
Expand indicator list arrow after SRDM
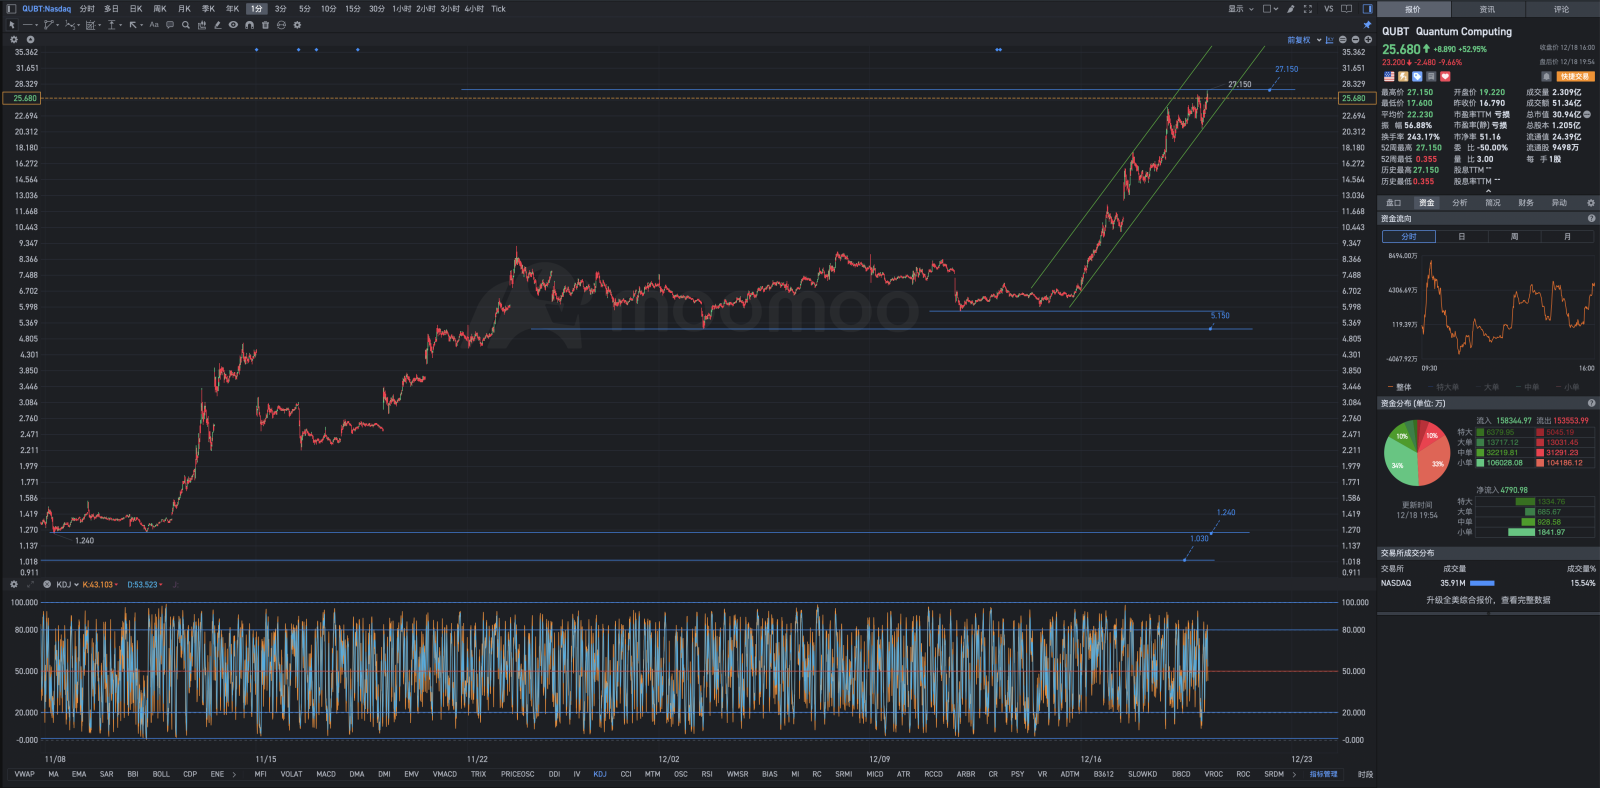pos(1294,774)
